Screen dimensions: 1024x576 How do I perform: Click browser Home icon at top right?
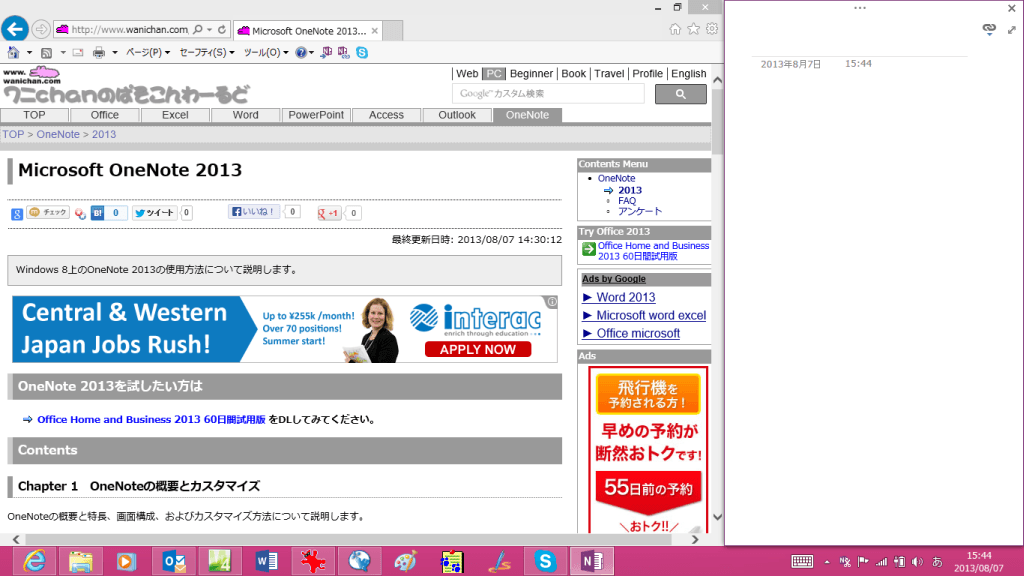675,29
